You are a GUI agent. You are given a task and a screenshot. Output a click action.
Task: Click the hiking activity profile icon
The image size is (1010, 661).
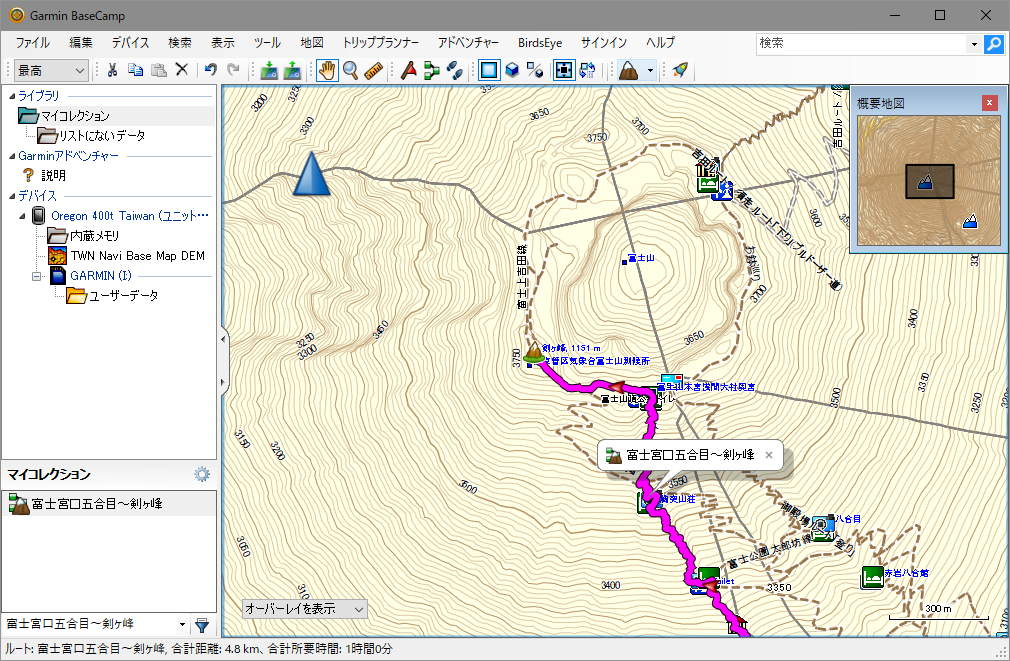click(628, 70)
